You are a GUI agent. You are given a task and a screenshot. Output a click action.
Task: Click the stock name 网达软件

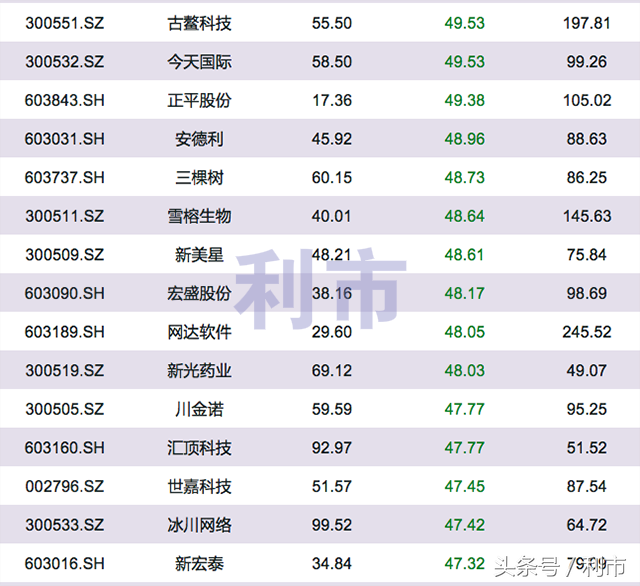click(199, 332)
